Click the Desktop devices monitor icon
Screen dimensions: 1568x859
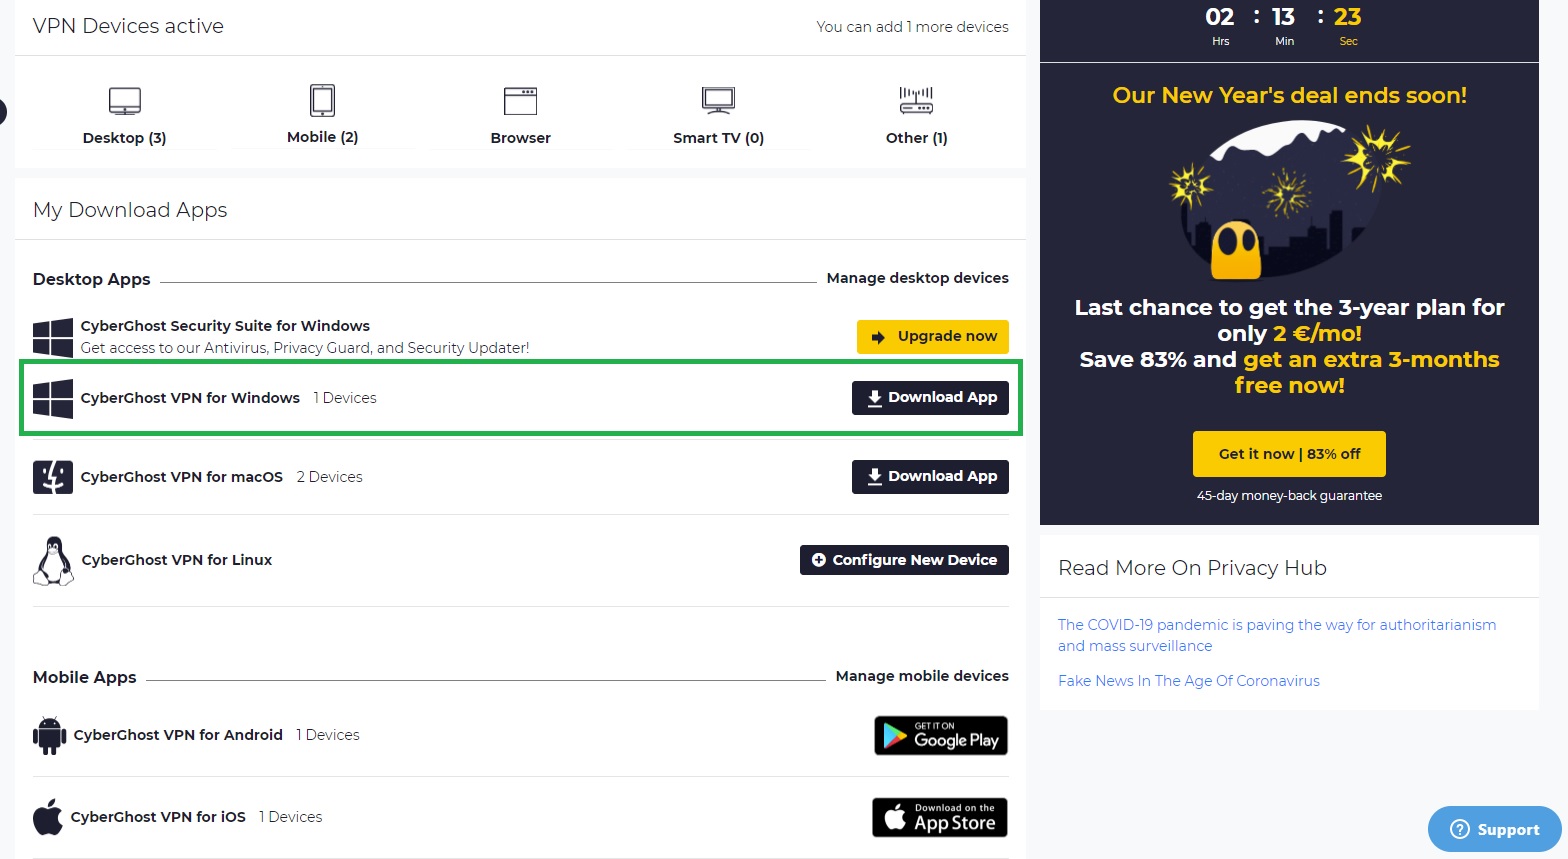coord(124,101)
